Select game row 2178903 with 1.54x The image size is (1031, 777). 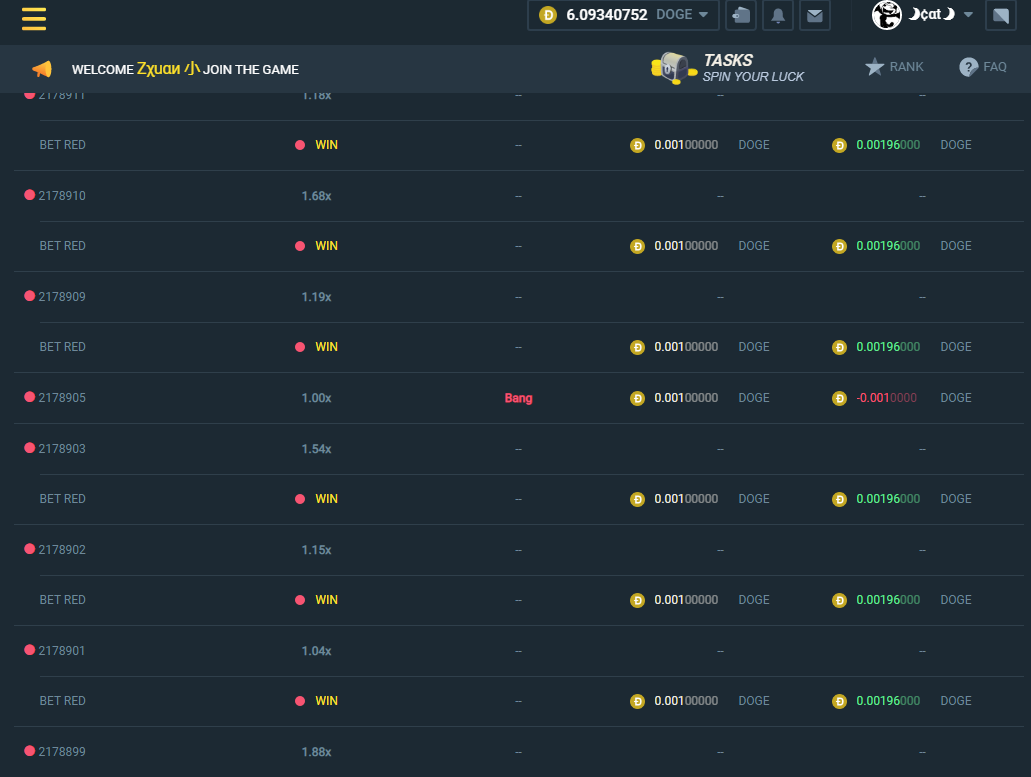click(316, 449)
